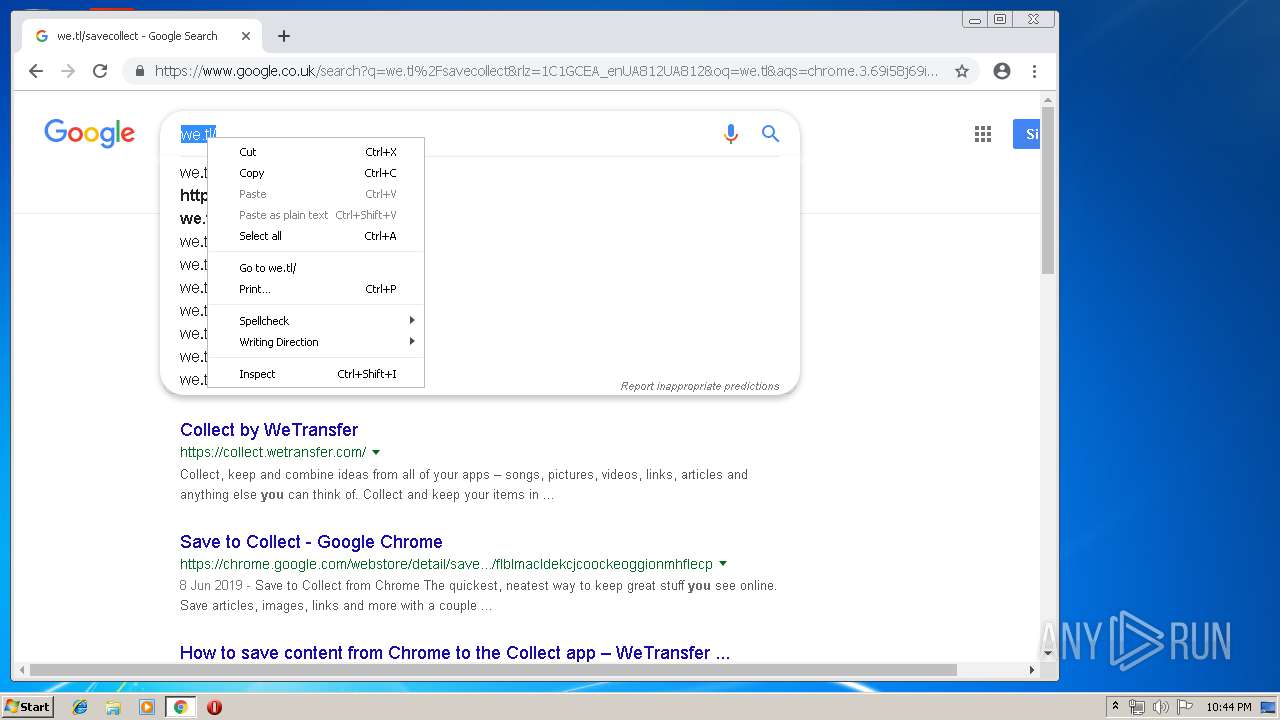Open Windows Explorer from the taskbar

113,707
